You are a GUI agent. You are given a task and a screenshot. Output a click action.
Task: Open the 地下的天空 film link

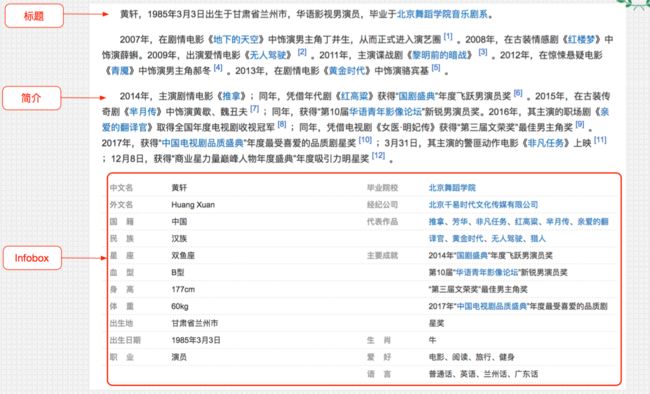click(235, 40)
